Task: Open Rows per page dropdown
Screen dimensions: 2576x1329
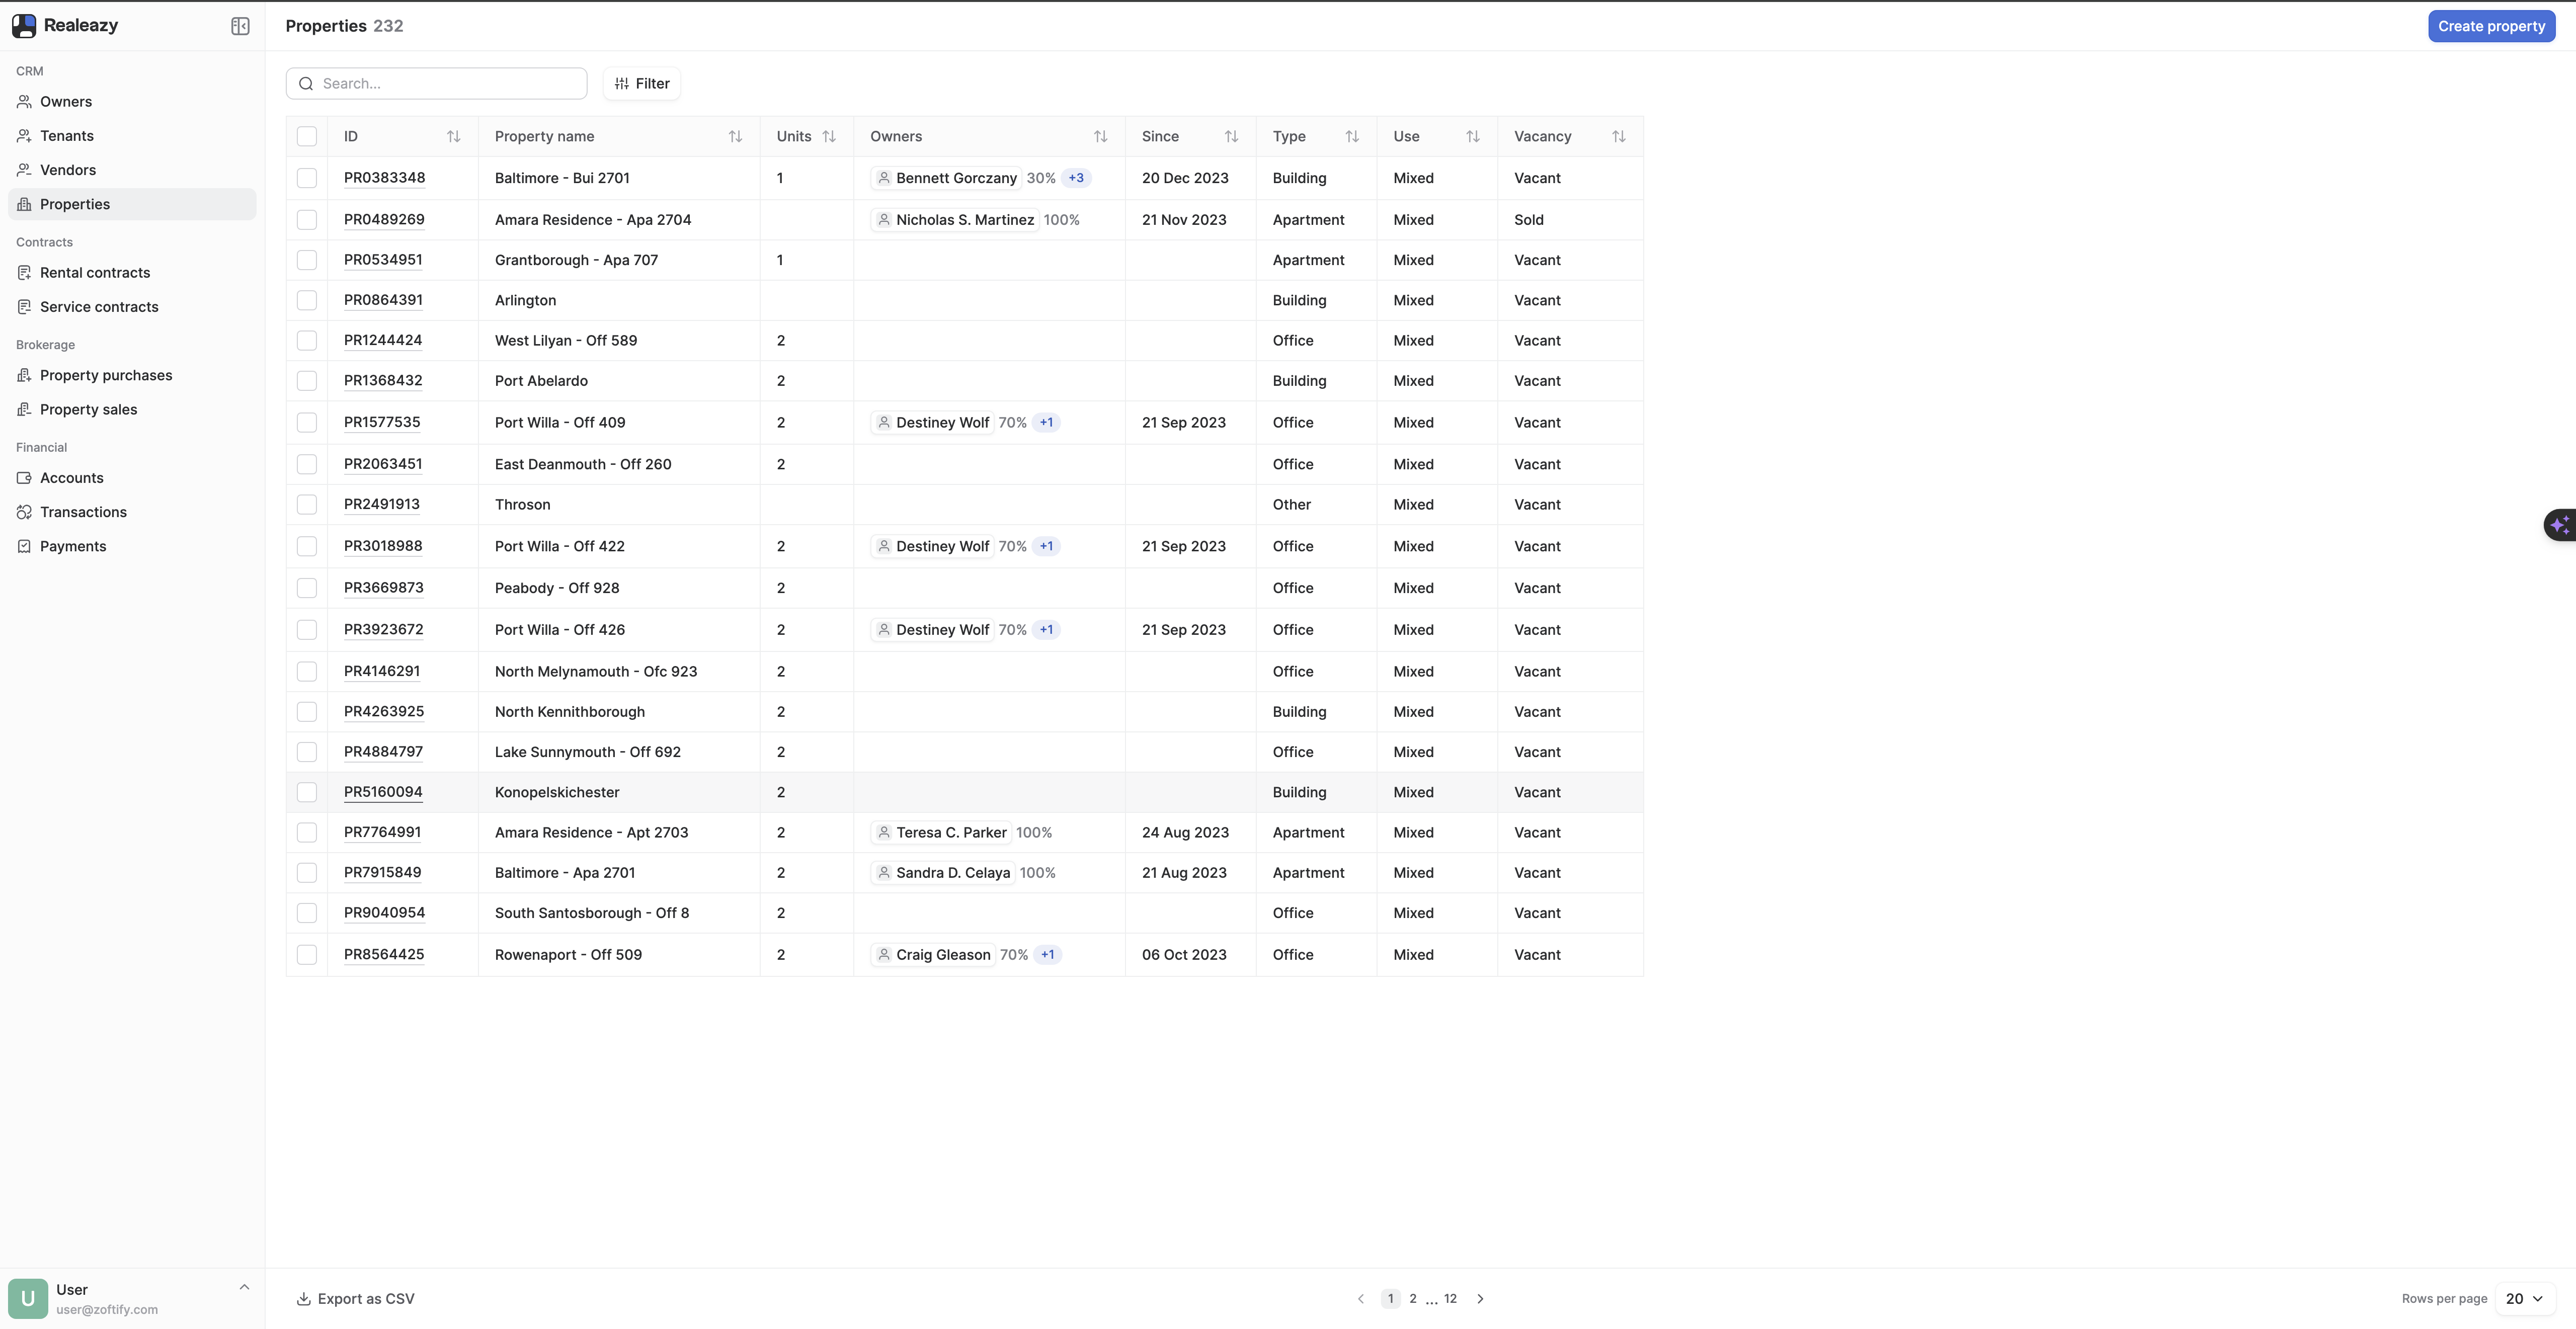Action: coord(2524,1298)
